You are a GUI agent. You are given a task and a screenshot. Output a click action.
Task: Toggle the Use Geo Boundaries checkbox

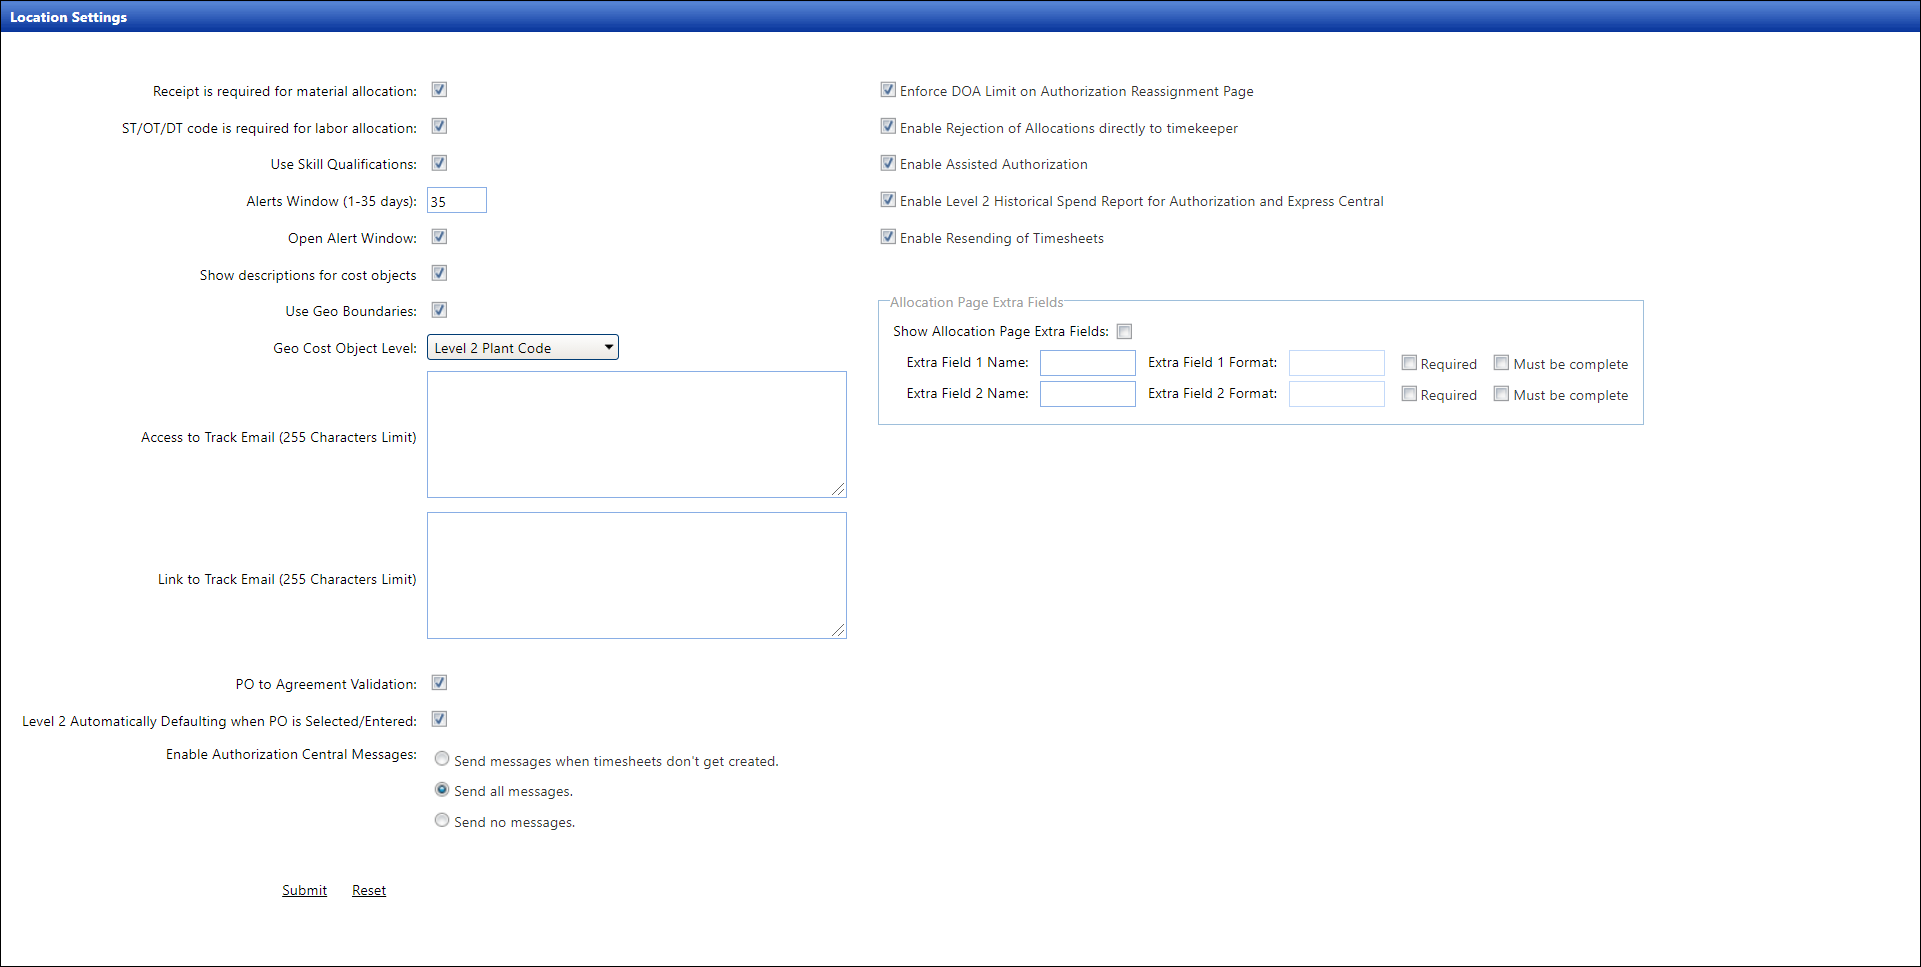click(x=439, y=310)
